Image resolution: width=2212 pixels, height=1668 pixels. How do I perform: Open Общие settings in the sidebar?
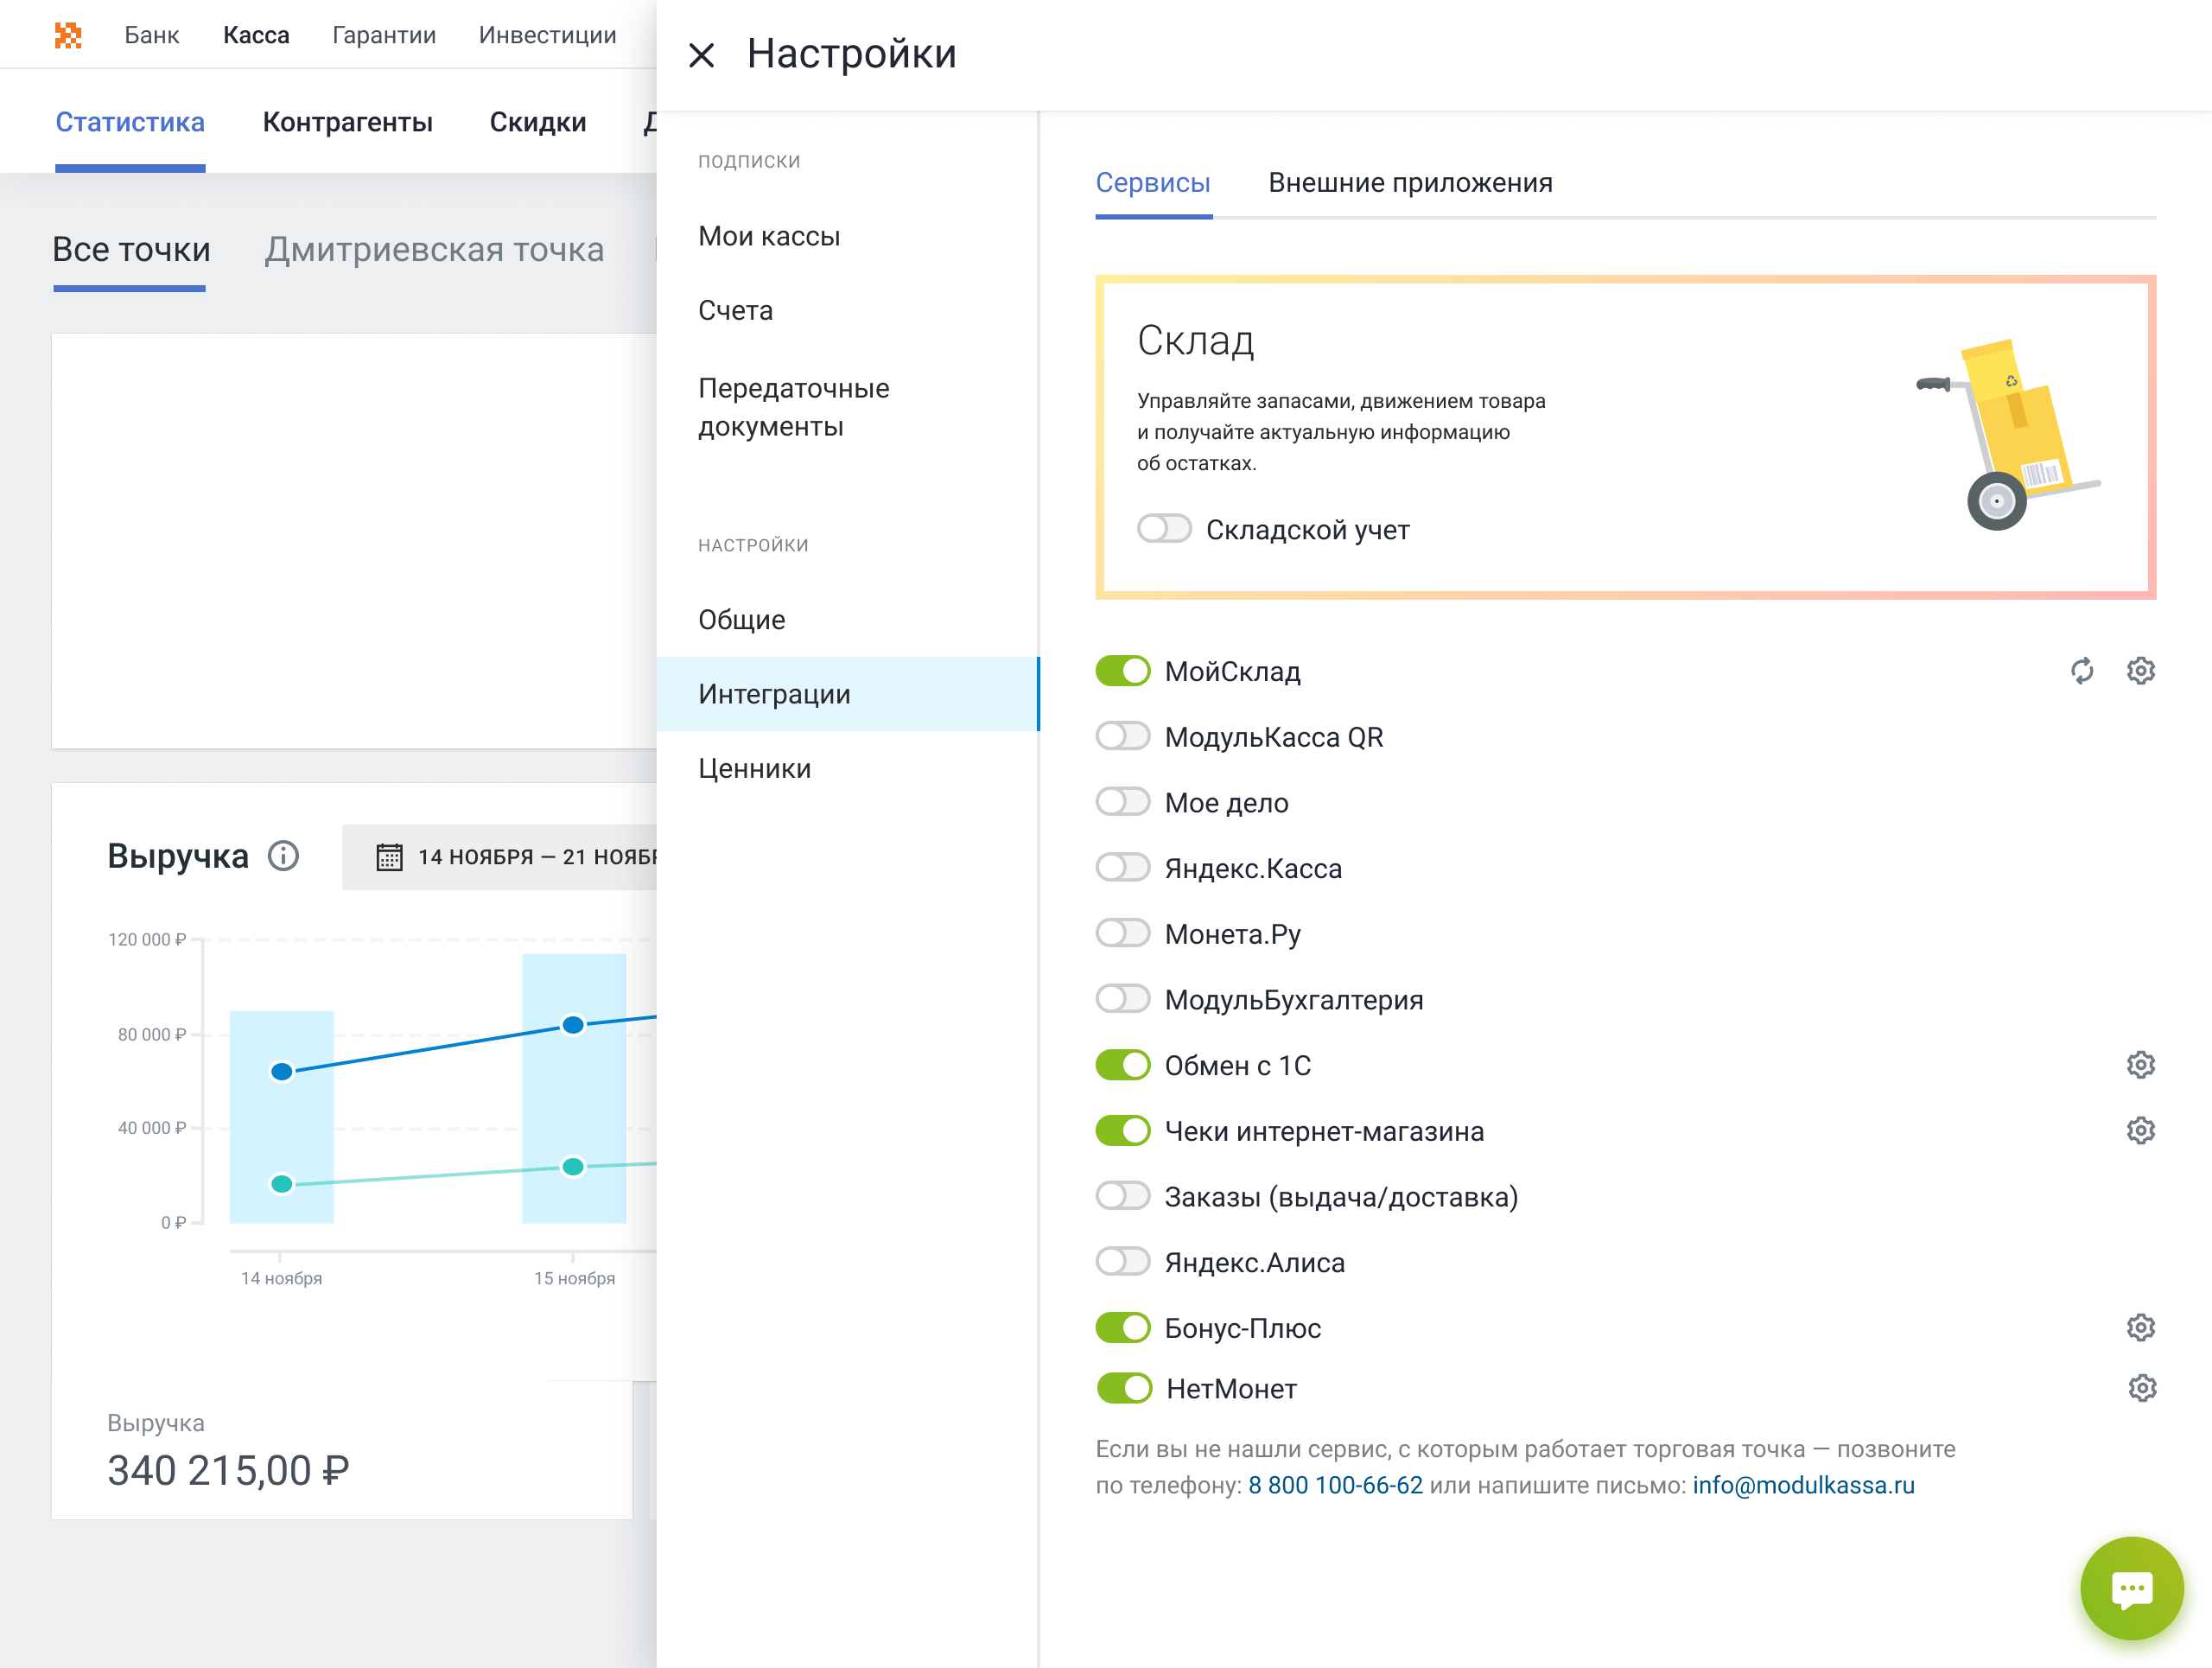[x=849, y=620]
